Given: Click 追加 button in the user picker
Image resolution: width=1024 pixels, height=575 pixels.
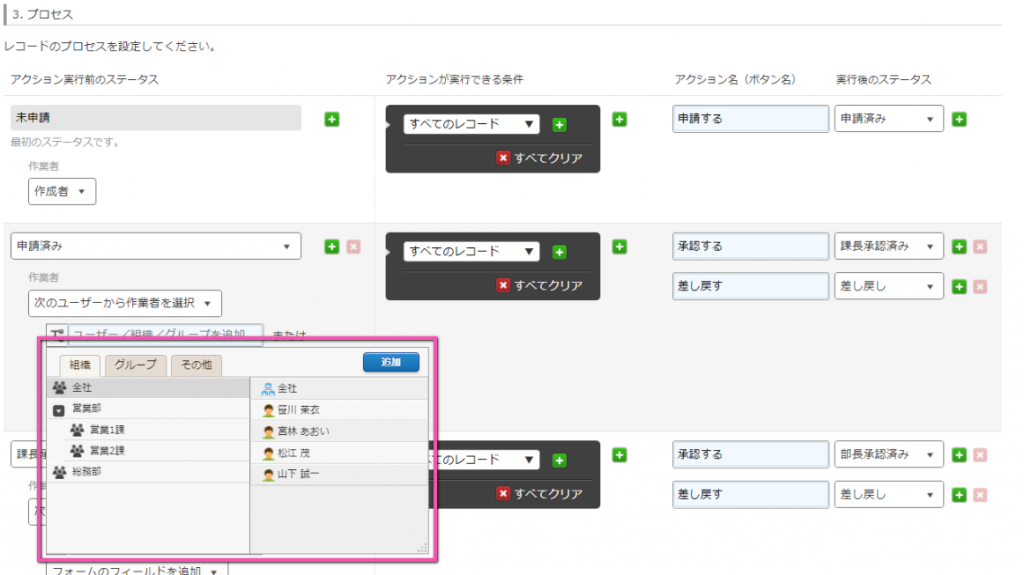Looking at the screenshot, I should click(x=391, y=362).
